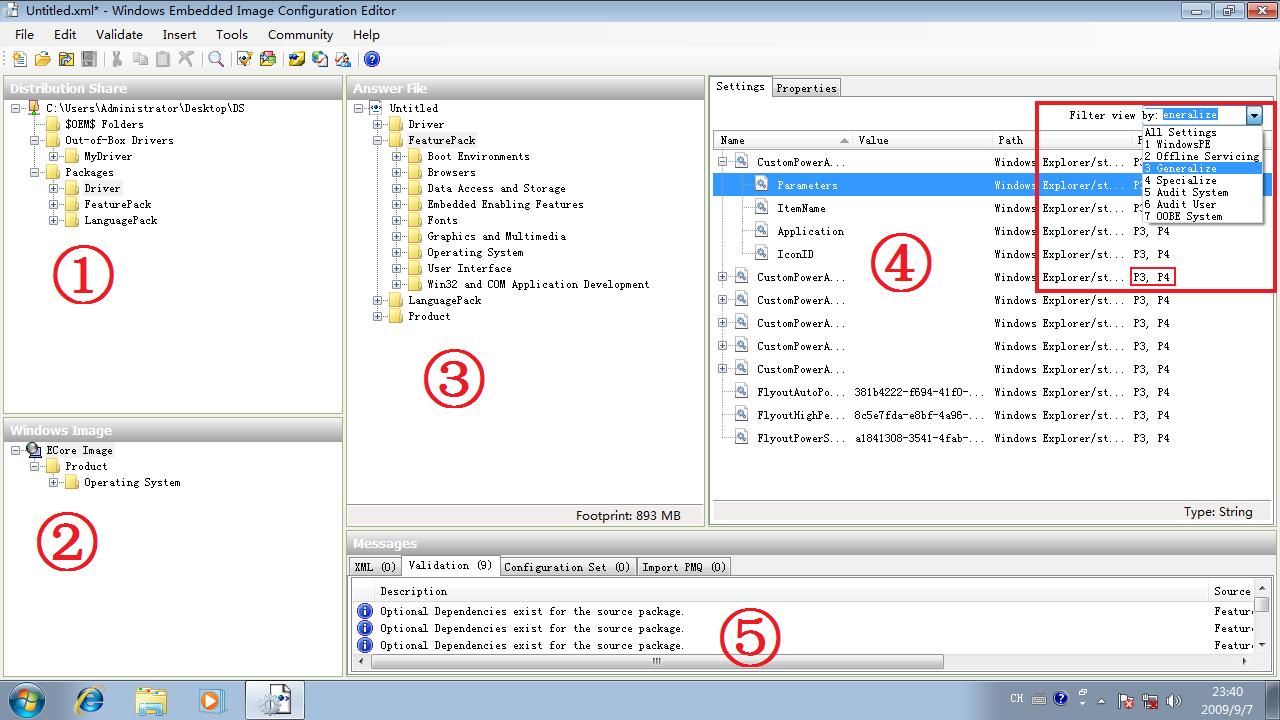
Task: Click the Validate checkmark toolbar icon
Action: [244, 59]
